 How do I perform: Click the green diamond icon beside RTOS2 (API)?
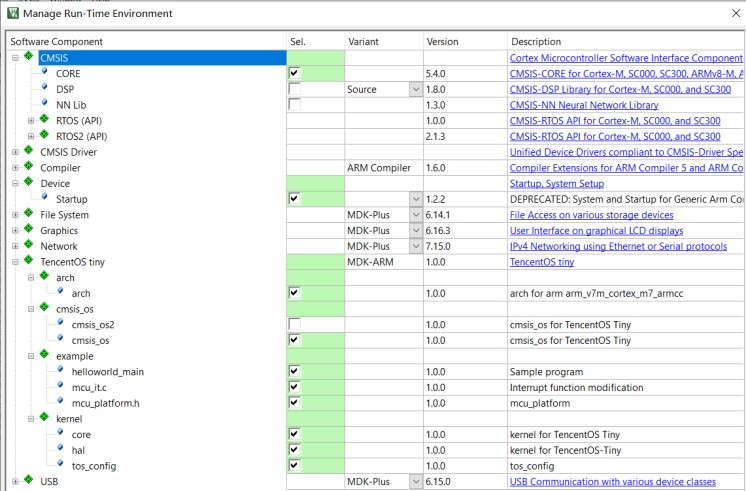tap(44, 135)
